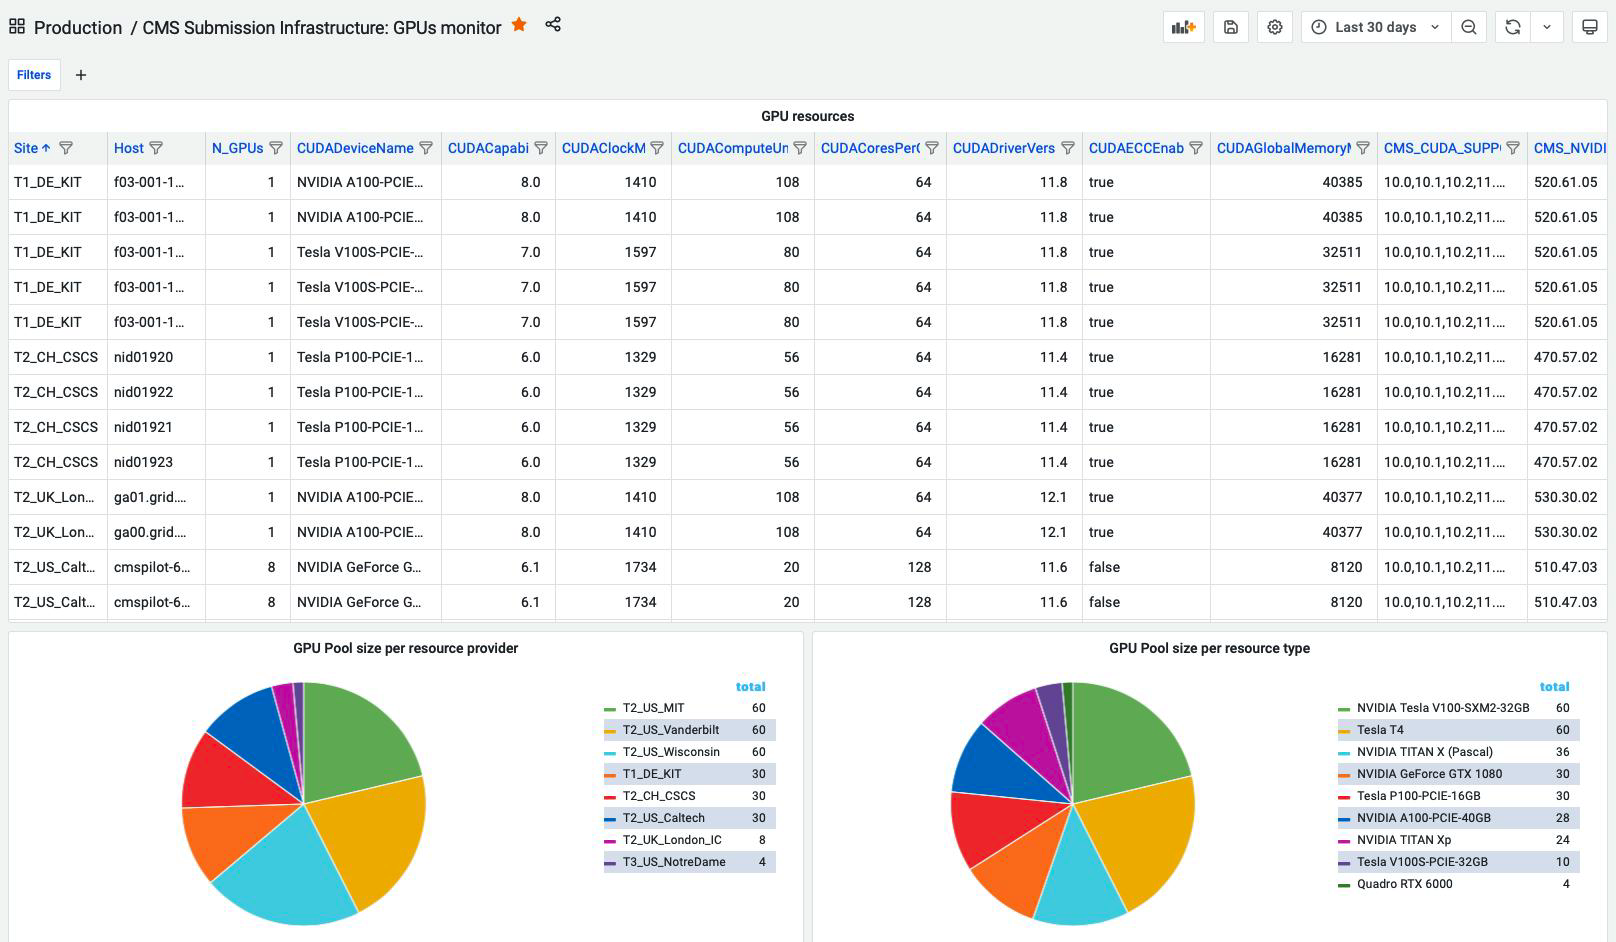Cycle the view mode monitor icon

(1590, 27)
